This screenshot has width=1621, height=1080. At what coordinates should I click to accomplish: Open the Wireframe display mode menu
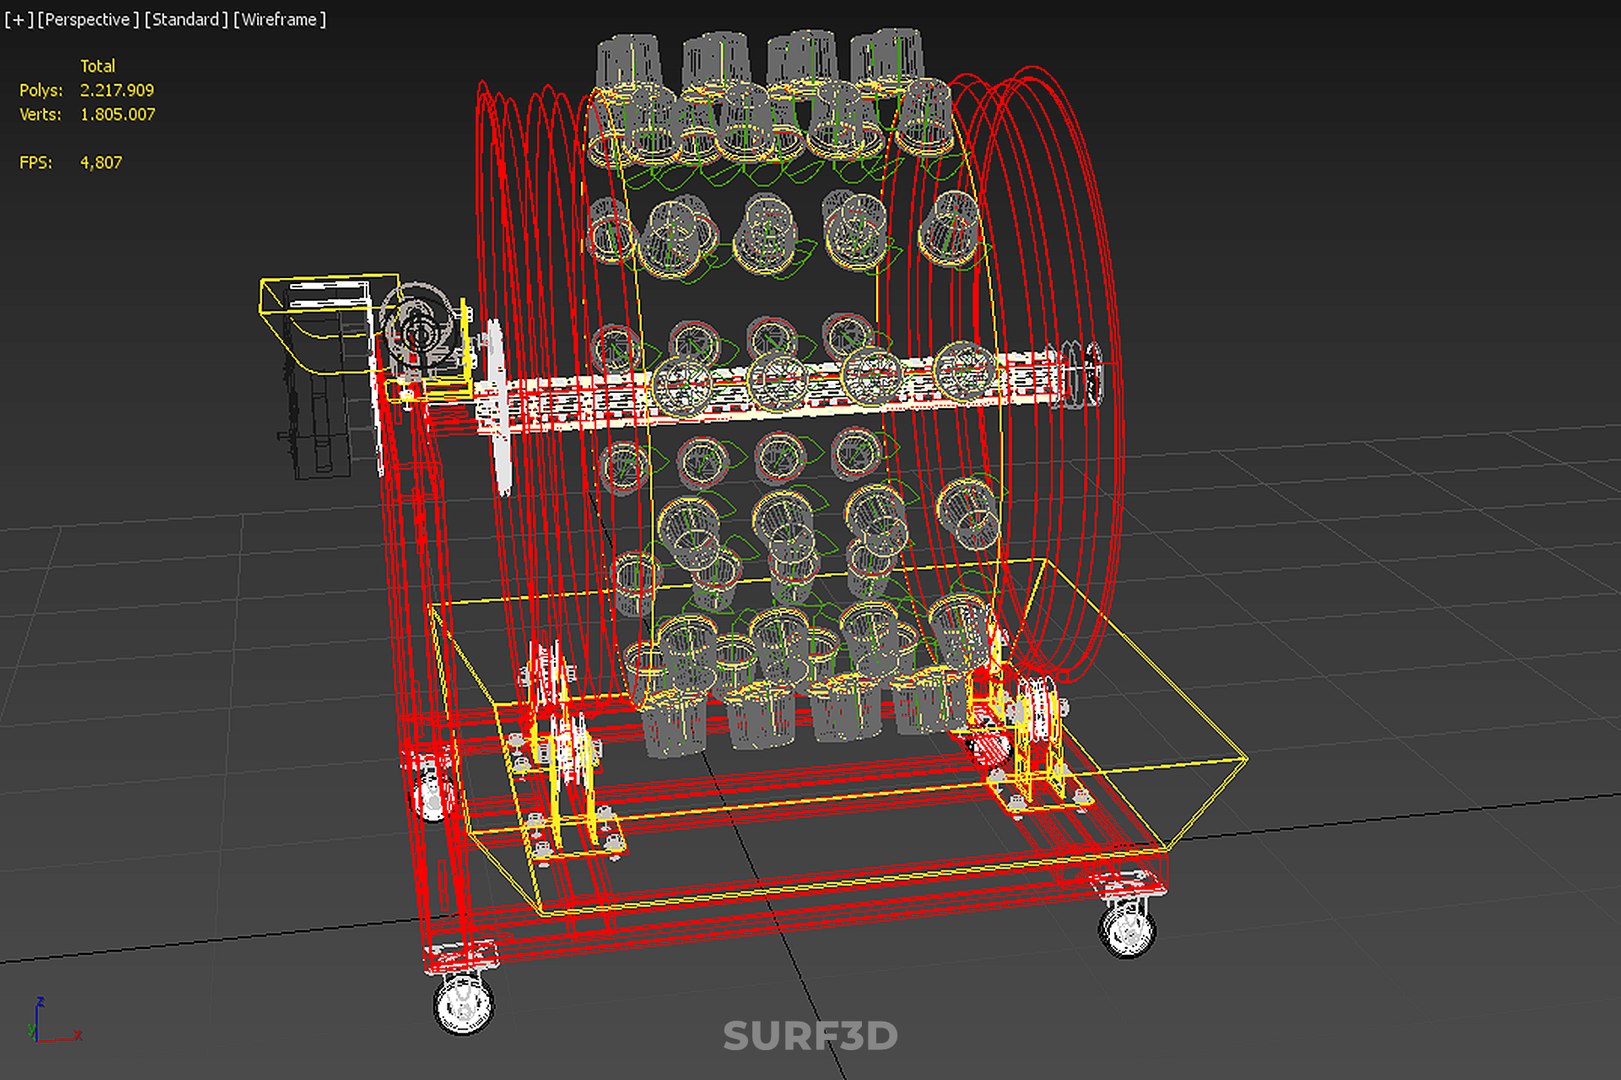[280, 19]
